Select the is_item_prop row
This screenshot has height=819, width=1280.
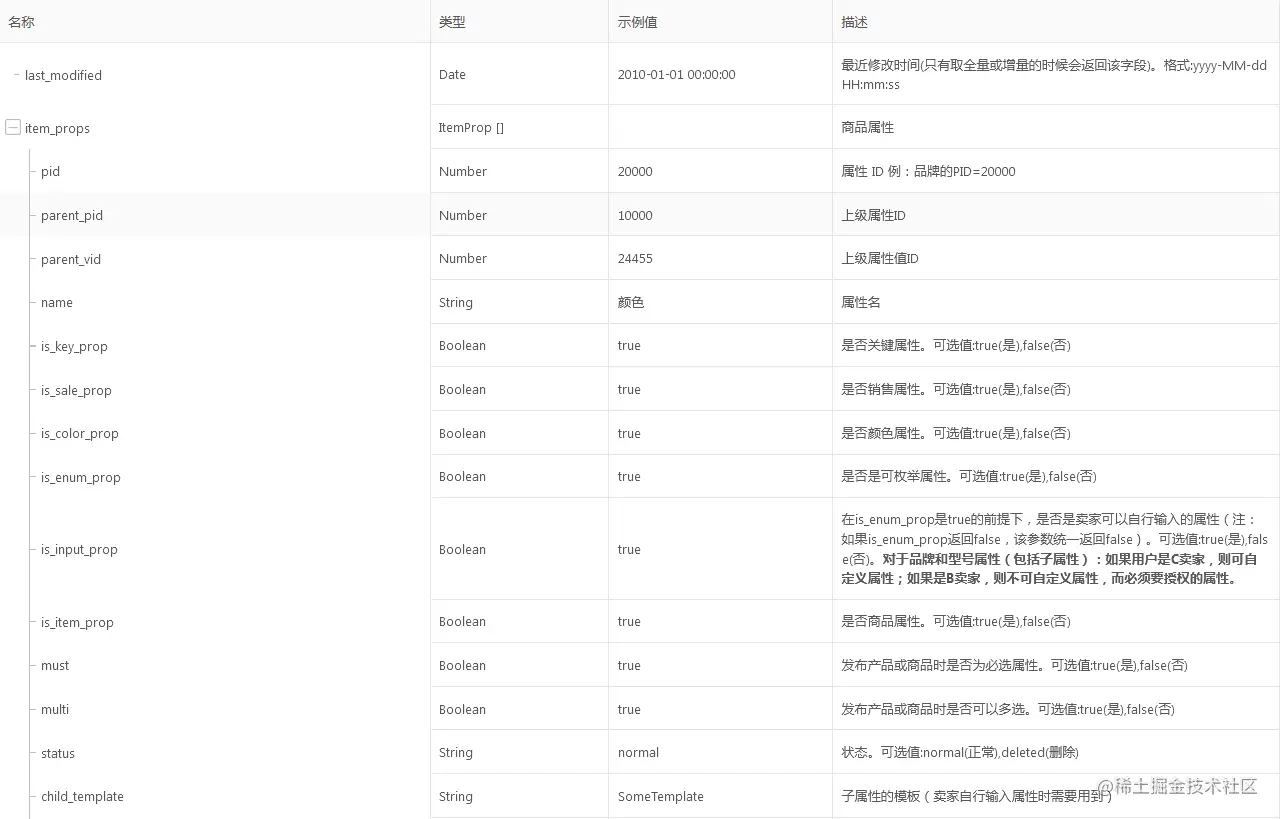(78, 622)
